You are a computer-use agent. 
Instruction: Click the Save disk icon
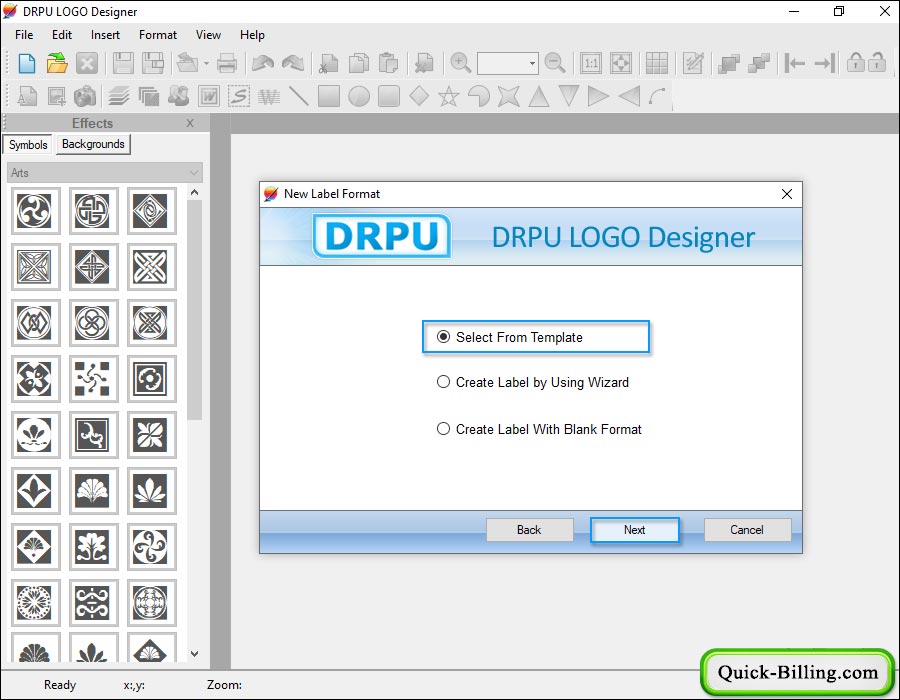[x=123, y=63]
